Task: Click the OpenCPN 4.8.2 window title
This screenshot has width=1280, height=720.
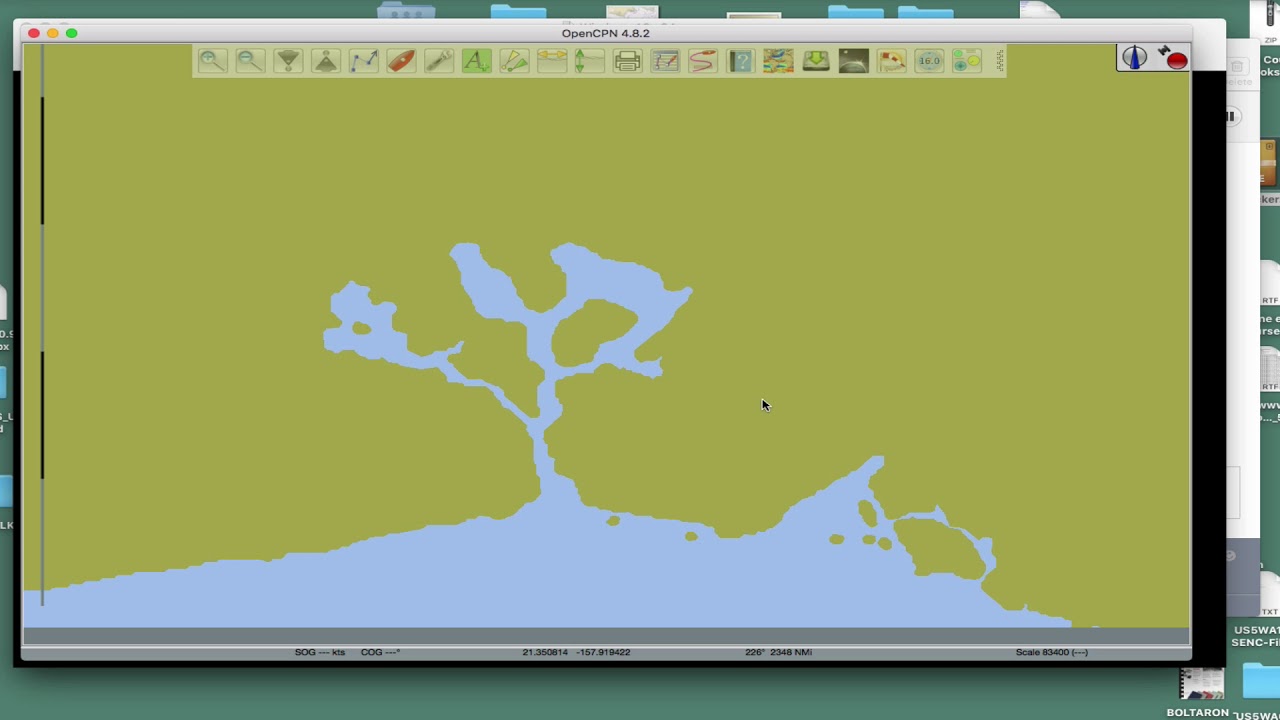Action: pos(605,33)
